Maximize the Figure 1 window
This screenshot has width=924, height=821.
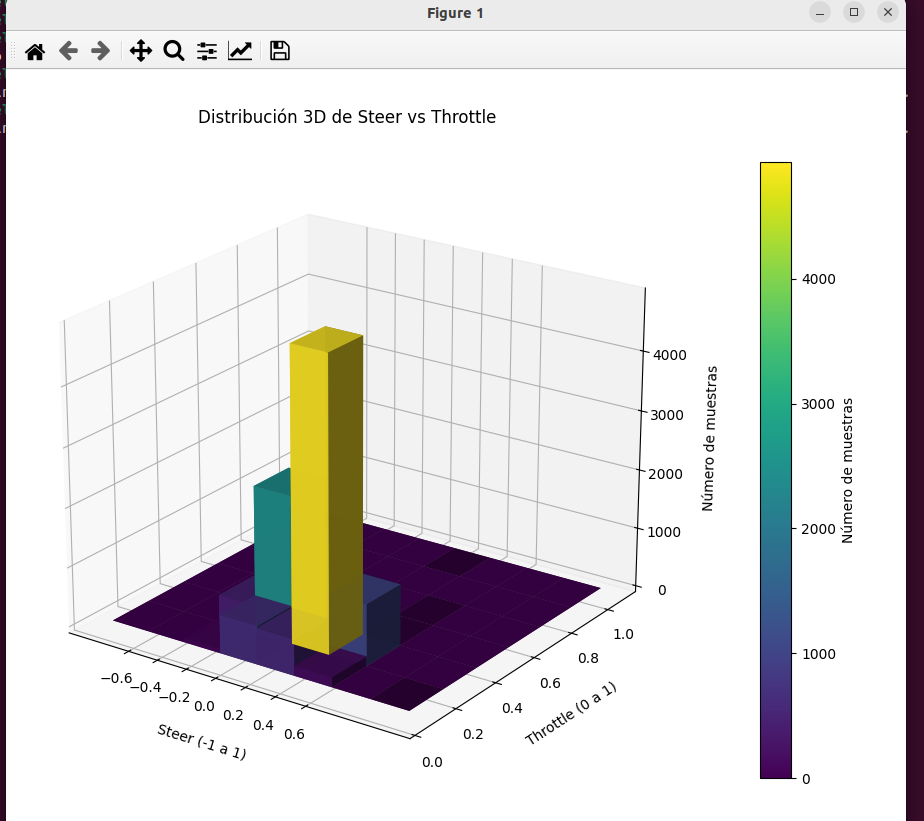point(856,12)
